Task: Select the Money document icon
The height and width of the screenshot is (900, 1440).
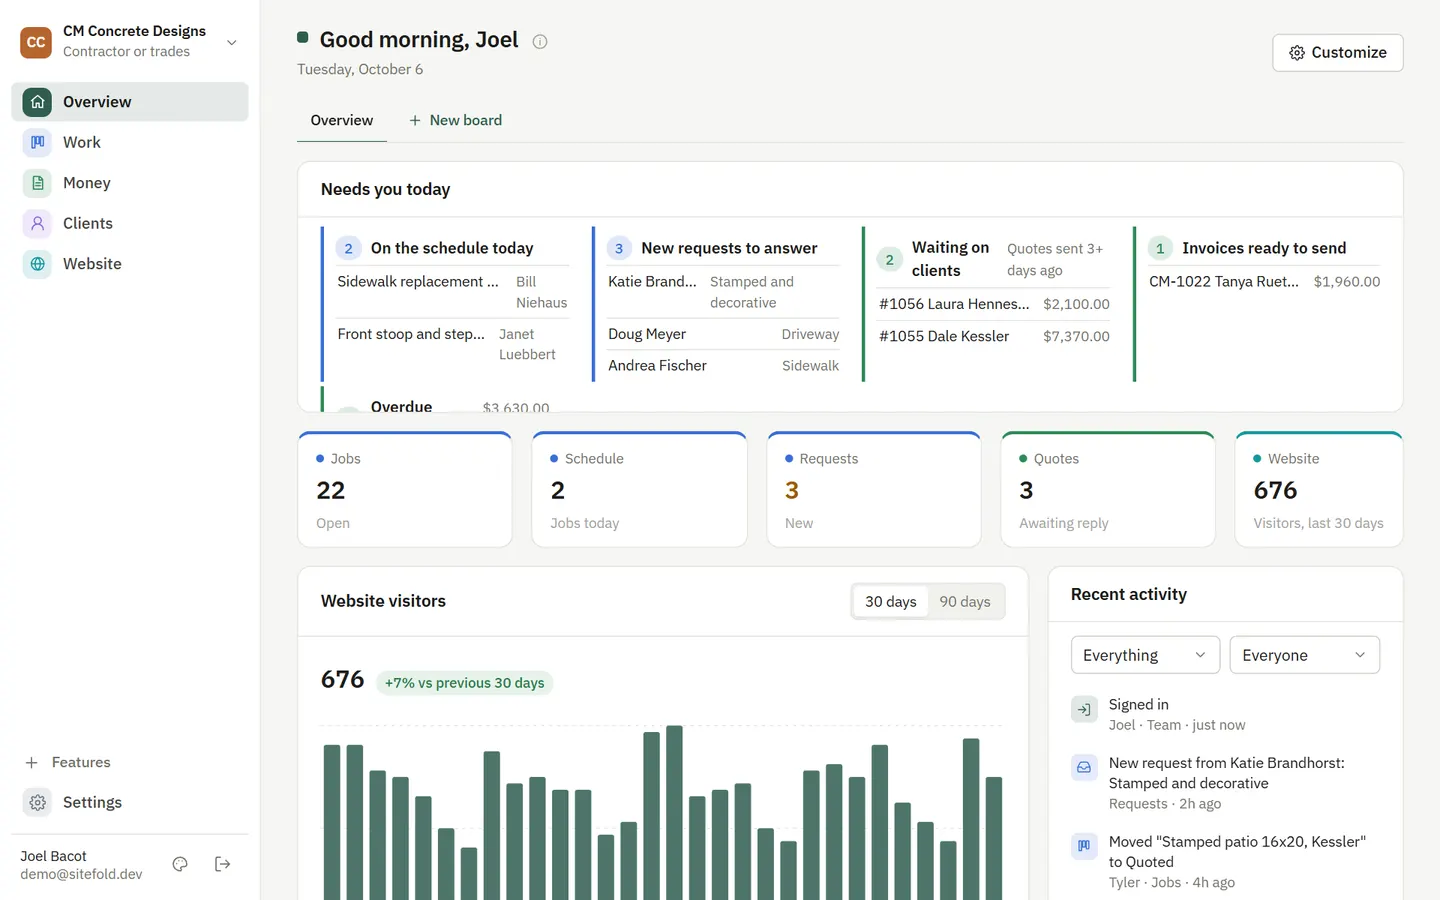Action: coord(37,183)
